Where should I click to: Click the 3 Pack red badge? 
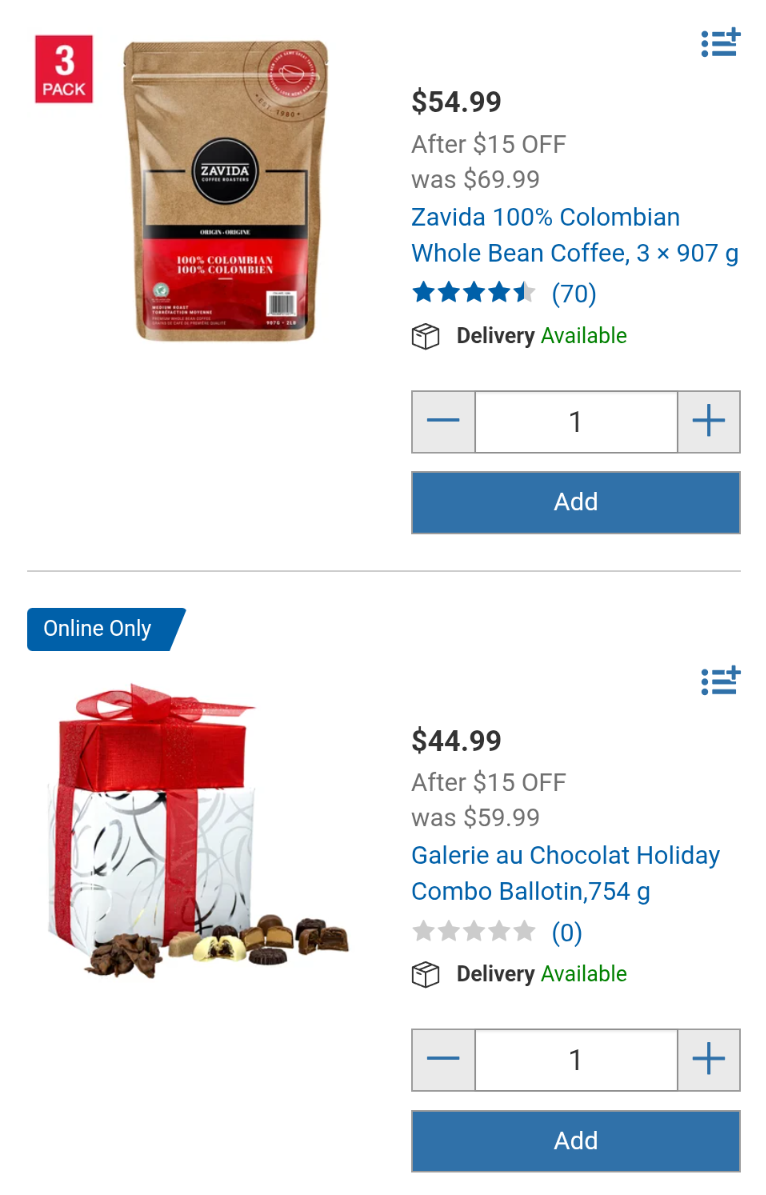(x=64, y=69)
